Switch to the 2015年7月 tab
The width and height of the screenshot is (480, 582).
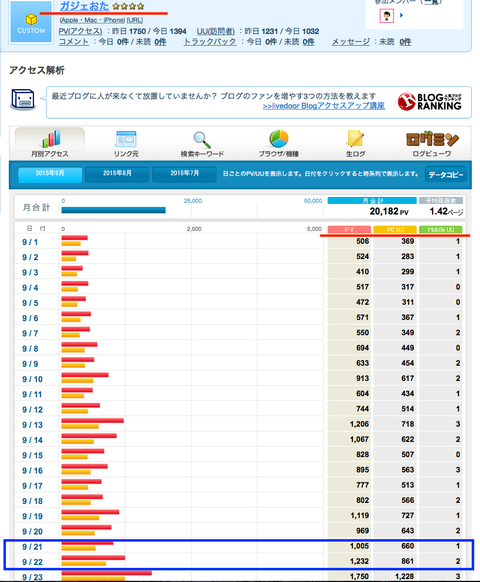click(x=185, y=174)
